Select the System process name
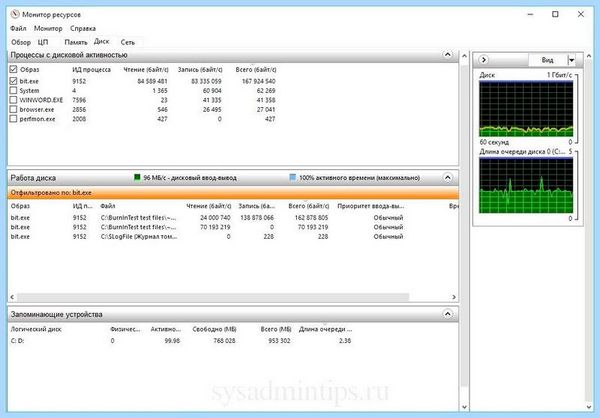Screen dimensions: 600x418 pos(29,91)
